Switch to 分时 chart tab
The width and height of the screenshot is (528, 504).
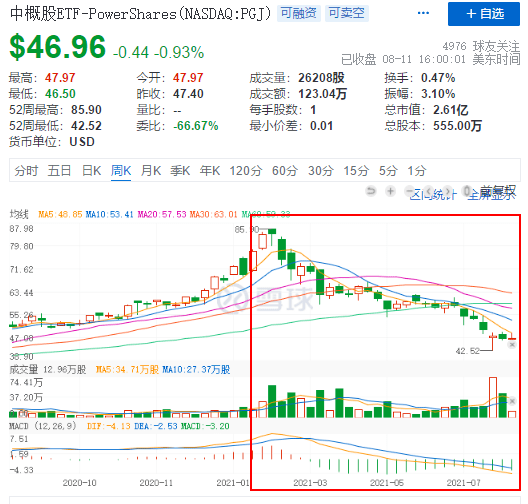(26, 171)
